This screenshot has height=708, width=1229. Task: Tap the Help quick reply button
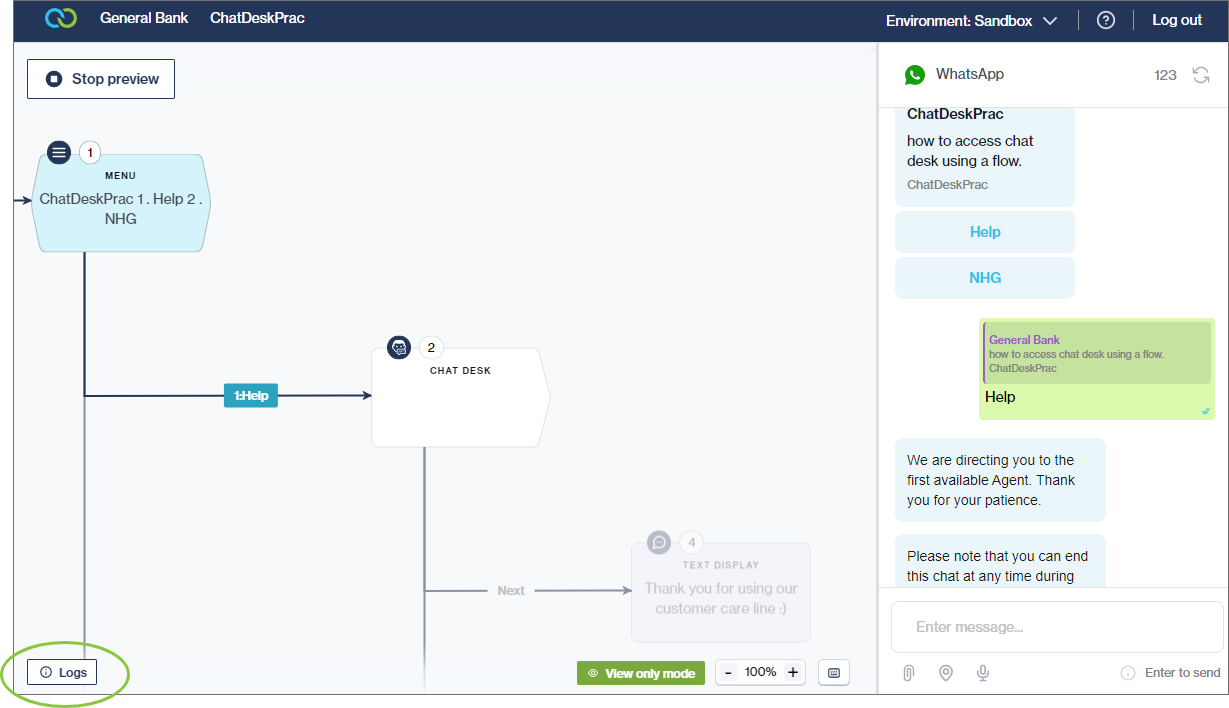[984, 231]
